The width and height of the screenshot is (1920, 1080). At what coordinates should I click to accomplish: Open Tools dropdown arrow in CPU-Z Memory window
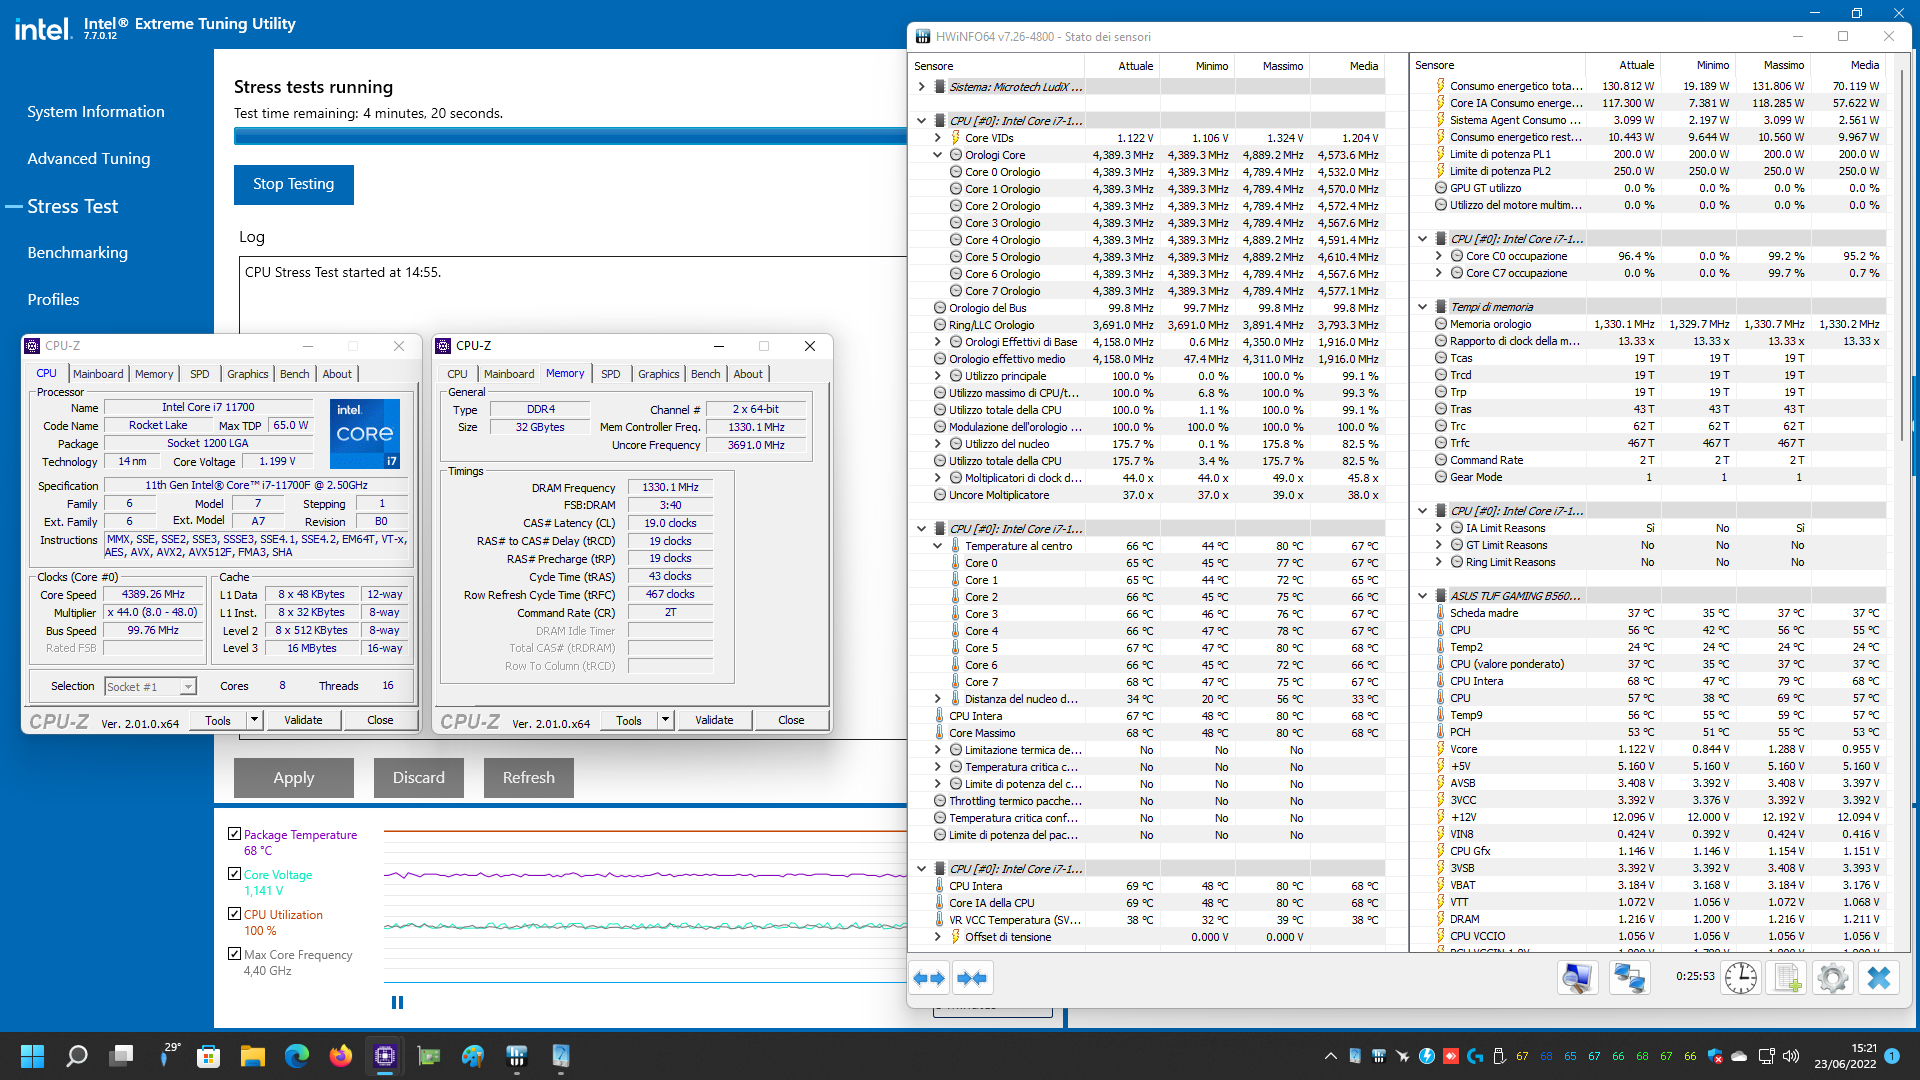[665, 720]
